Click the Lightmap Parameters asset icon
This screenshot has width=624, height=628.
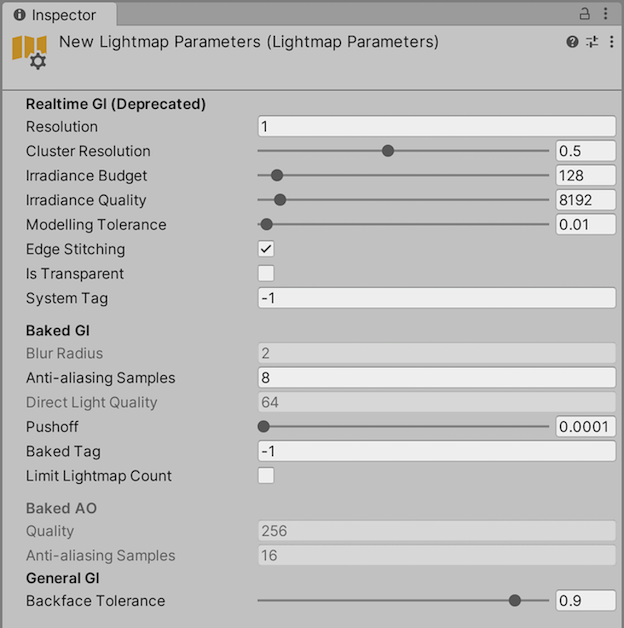[30, 52]
